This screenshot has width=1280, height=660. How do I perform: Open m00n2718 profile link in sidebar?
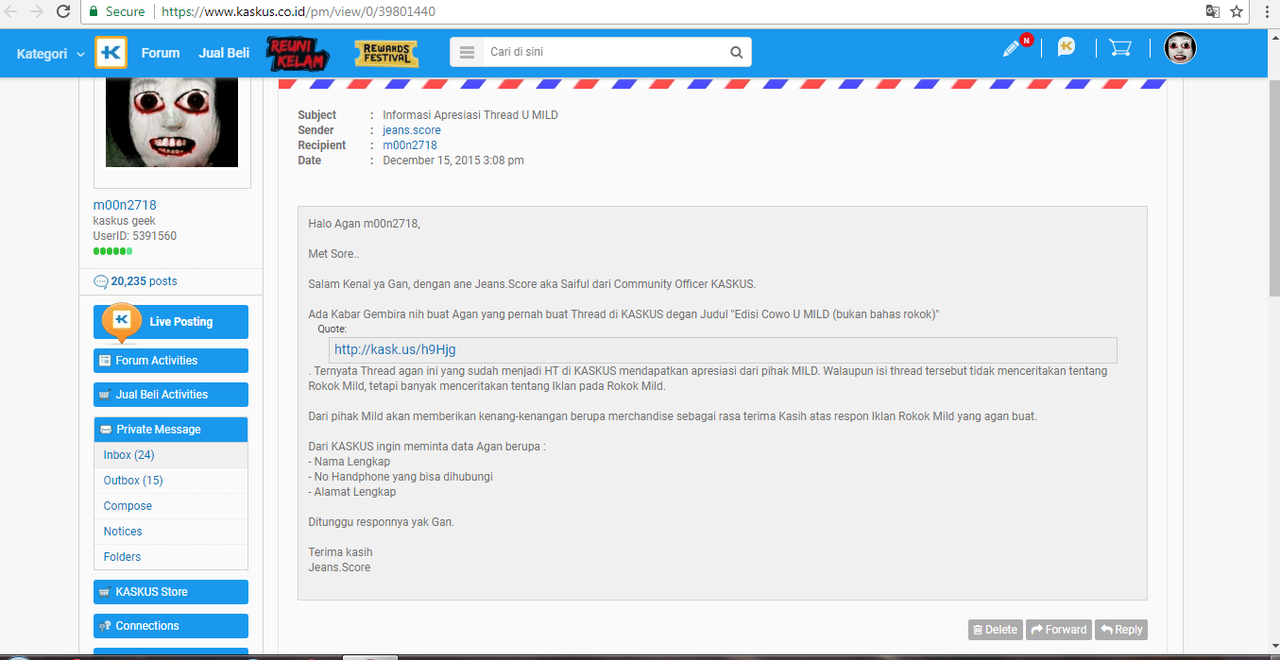(125, 205)
